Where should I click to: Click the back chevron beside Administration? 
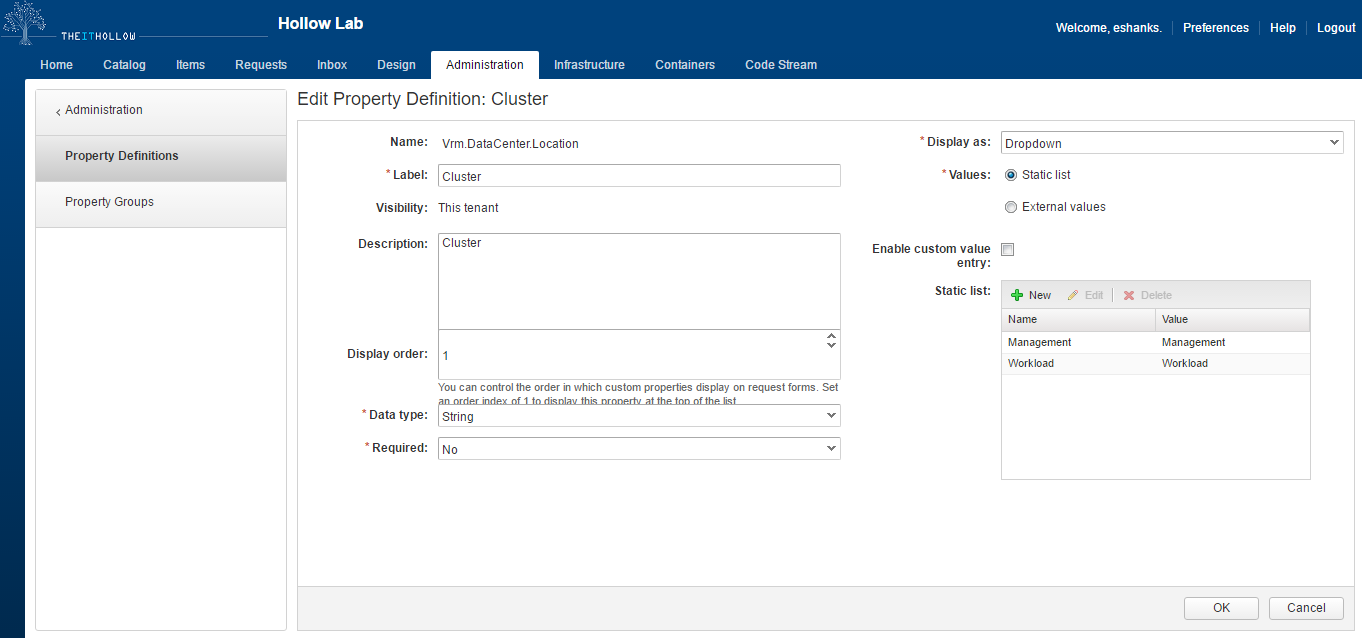58,111
